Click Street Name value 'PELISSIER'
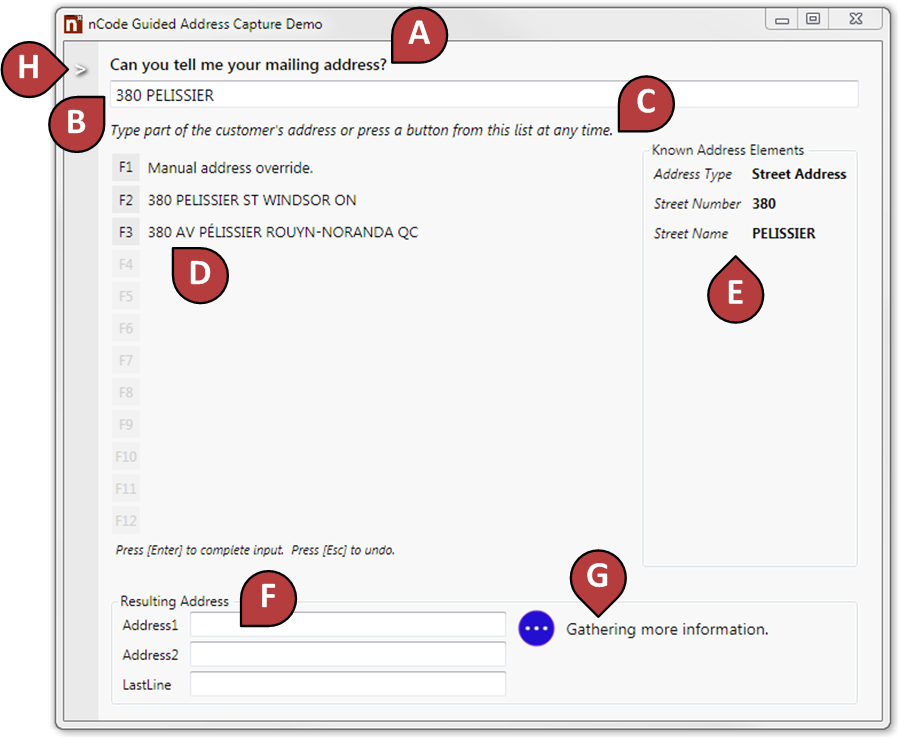The image size is (900, 739). coord(783,234)
